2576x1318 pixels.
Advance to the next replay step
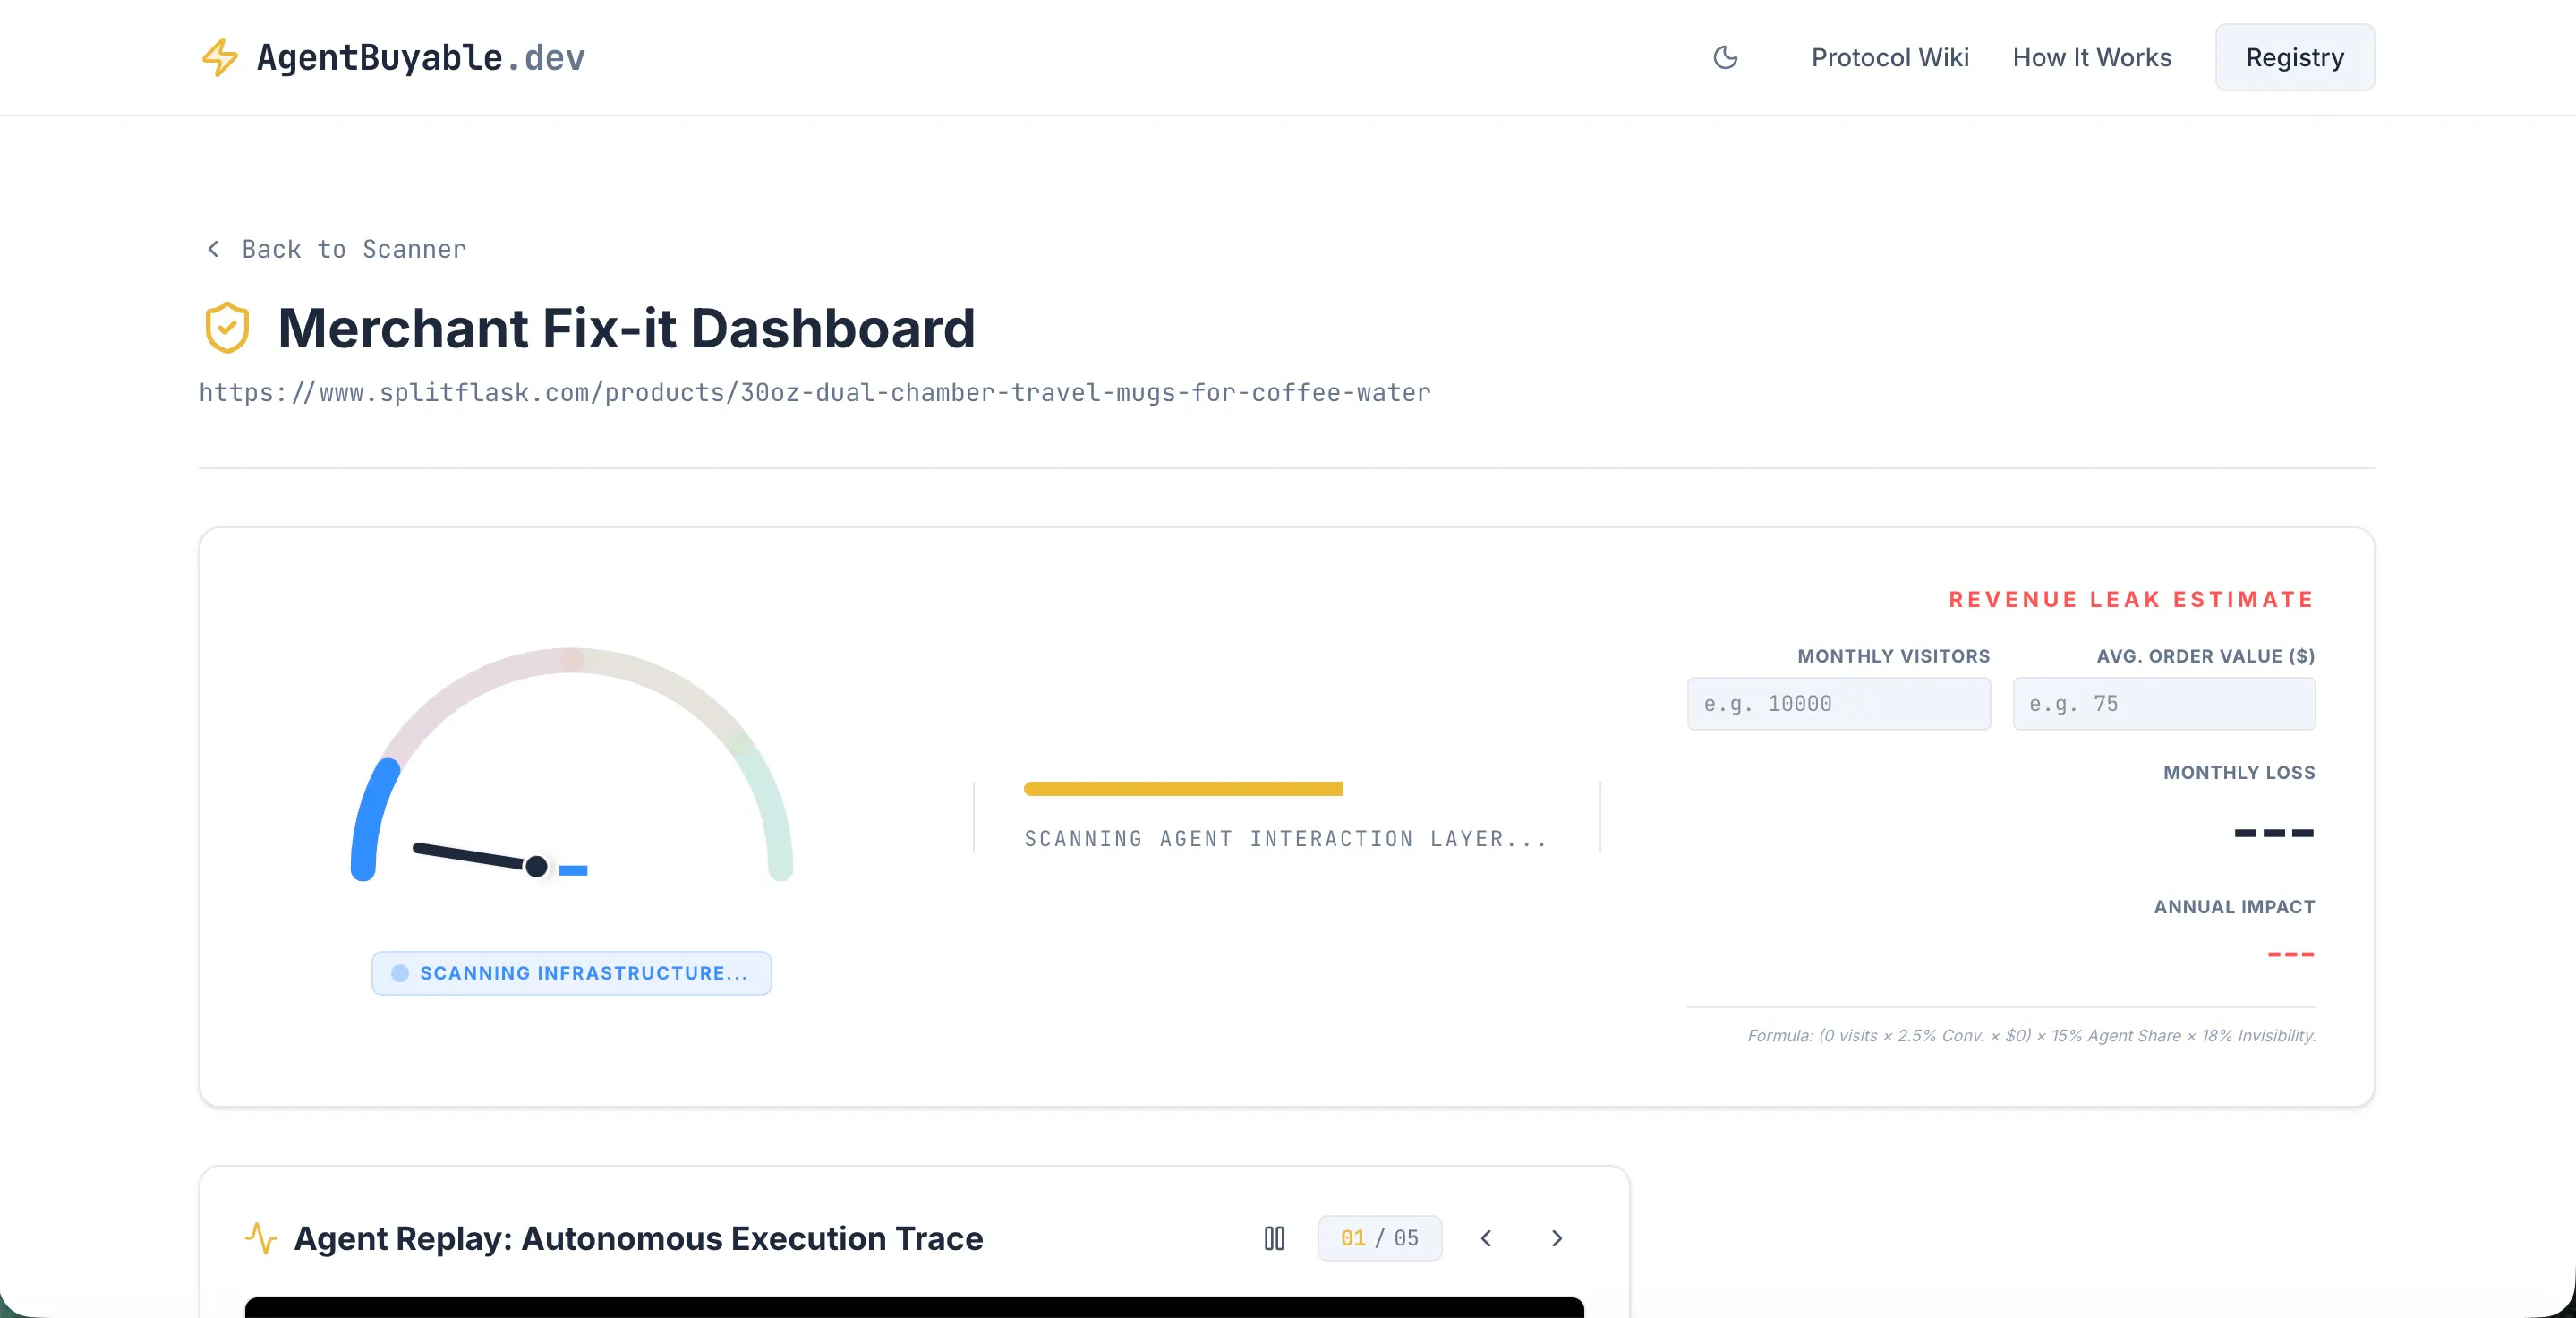(1557, 1238)
